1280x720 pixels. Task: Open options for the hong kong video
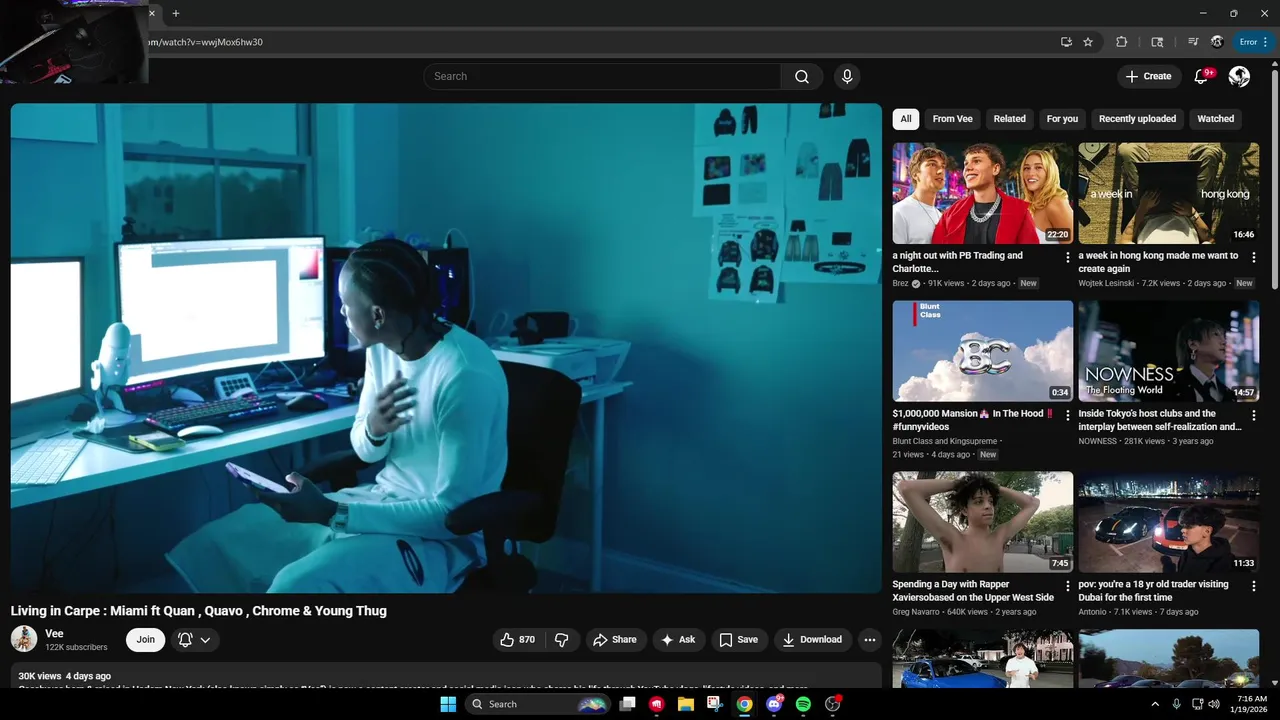1253,257
